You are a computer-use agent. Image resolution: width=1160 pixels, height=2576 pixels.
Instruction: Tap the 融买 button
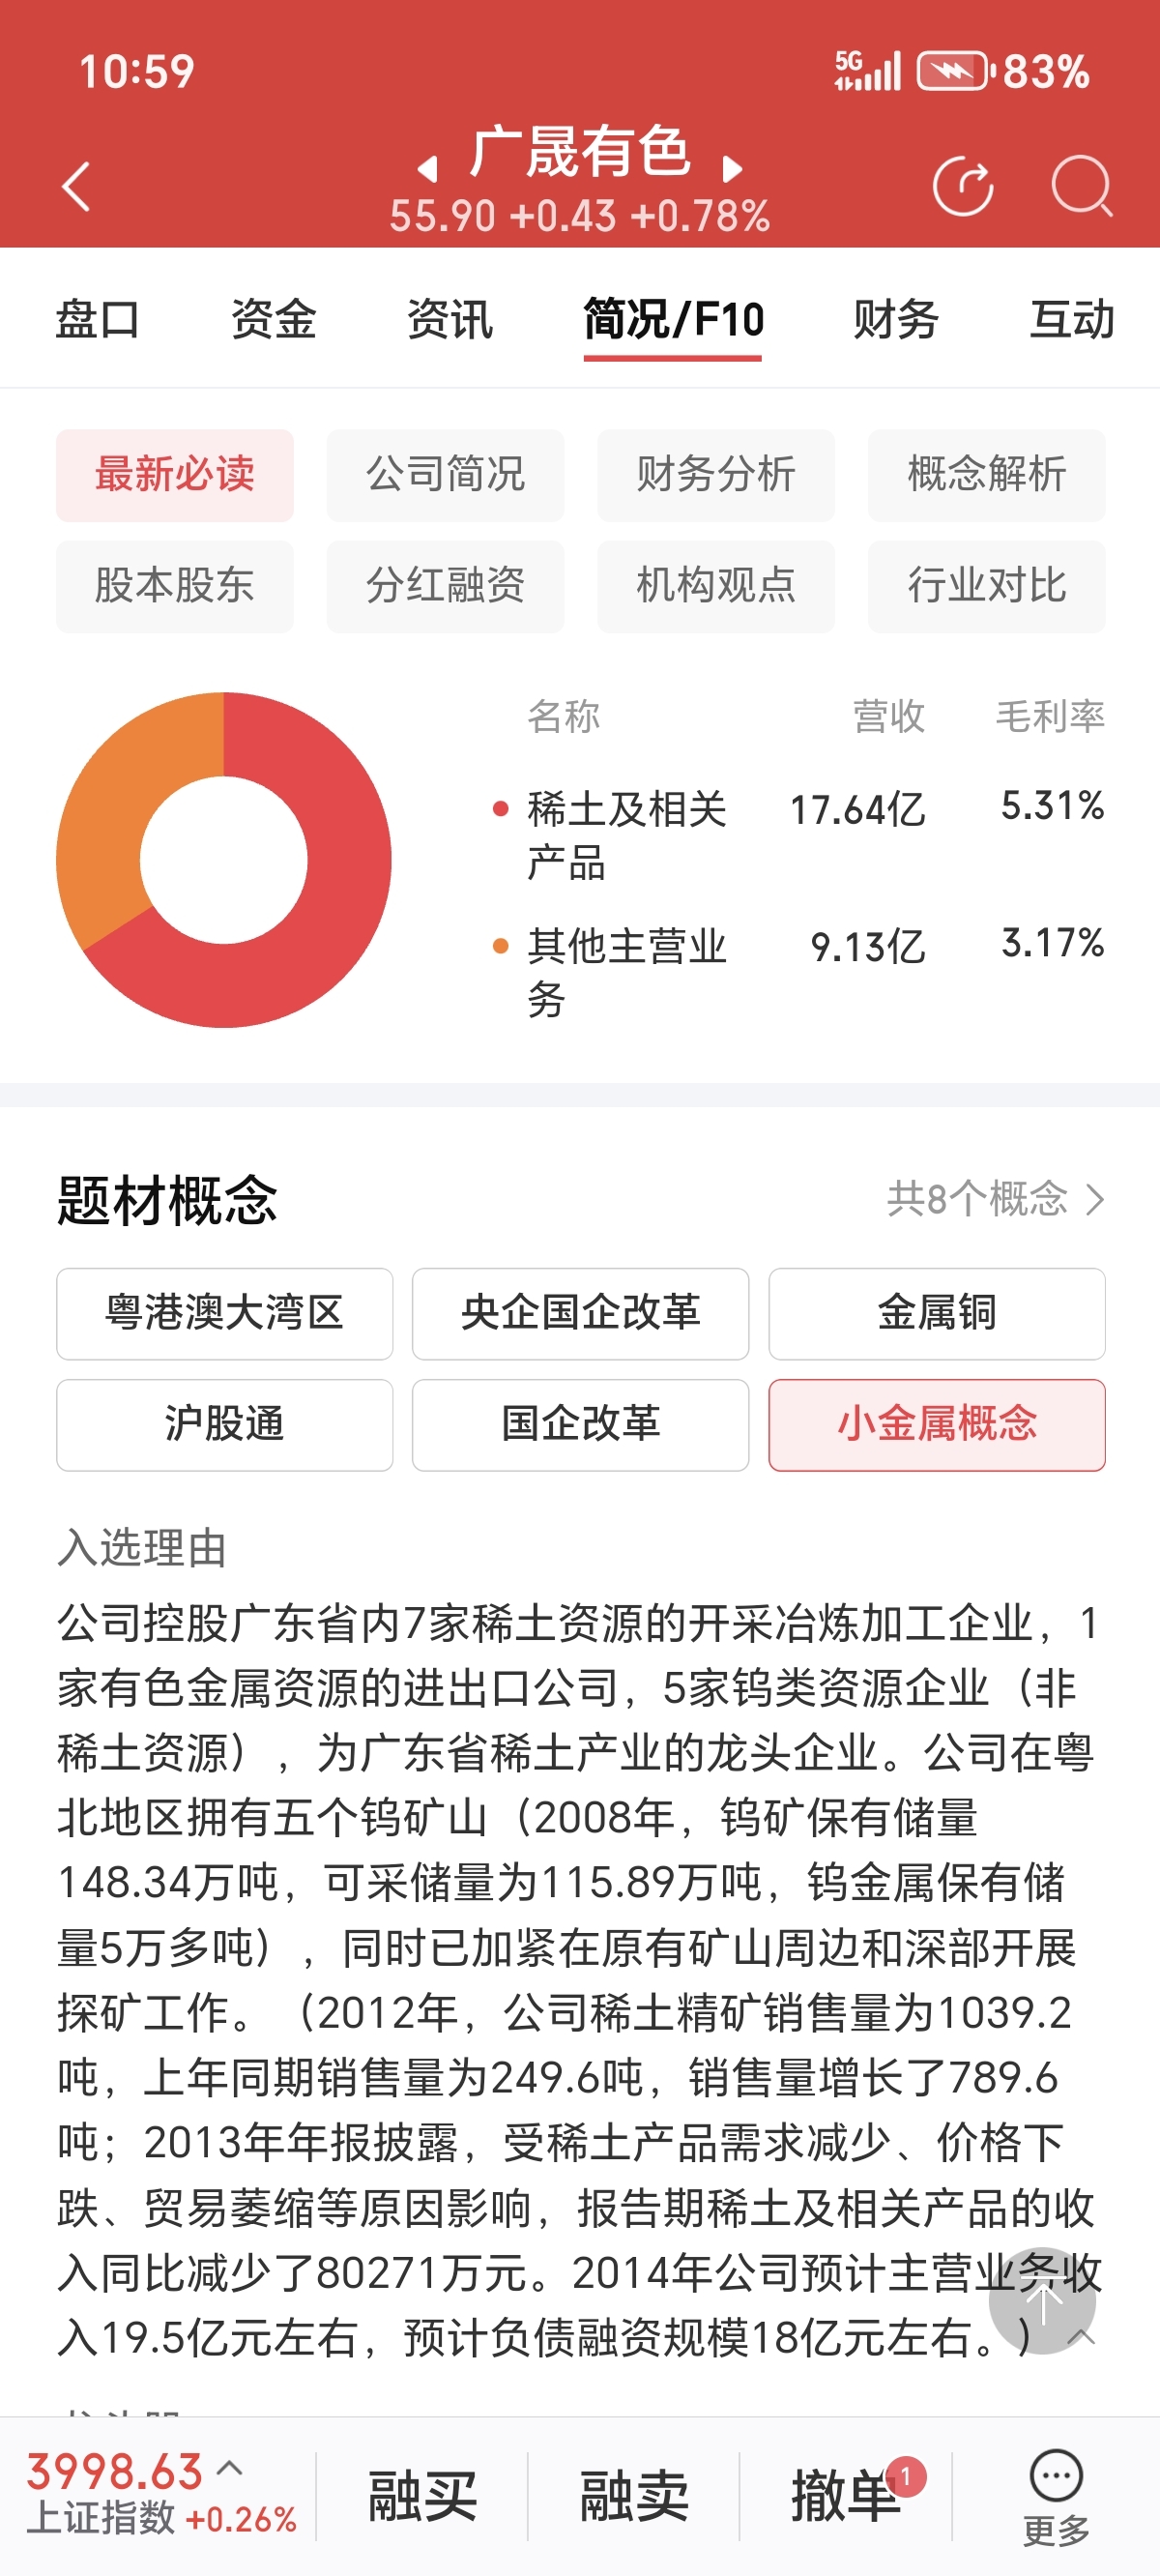[422, 2496]
